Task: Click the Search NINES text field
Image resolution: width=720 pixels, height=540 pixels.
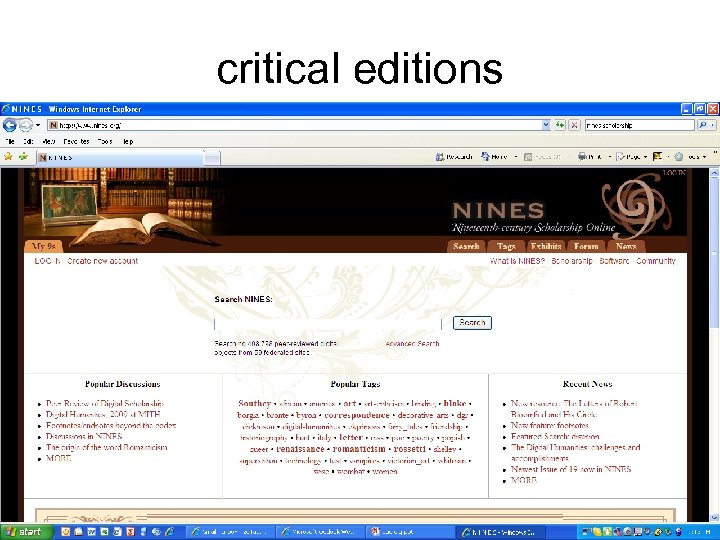Action: [x=328, y=324]
